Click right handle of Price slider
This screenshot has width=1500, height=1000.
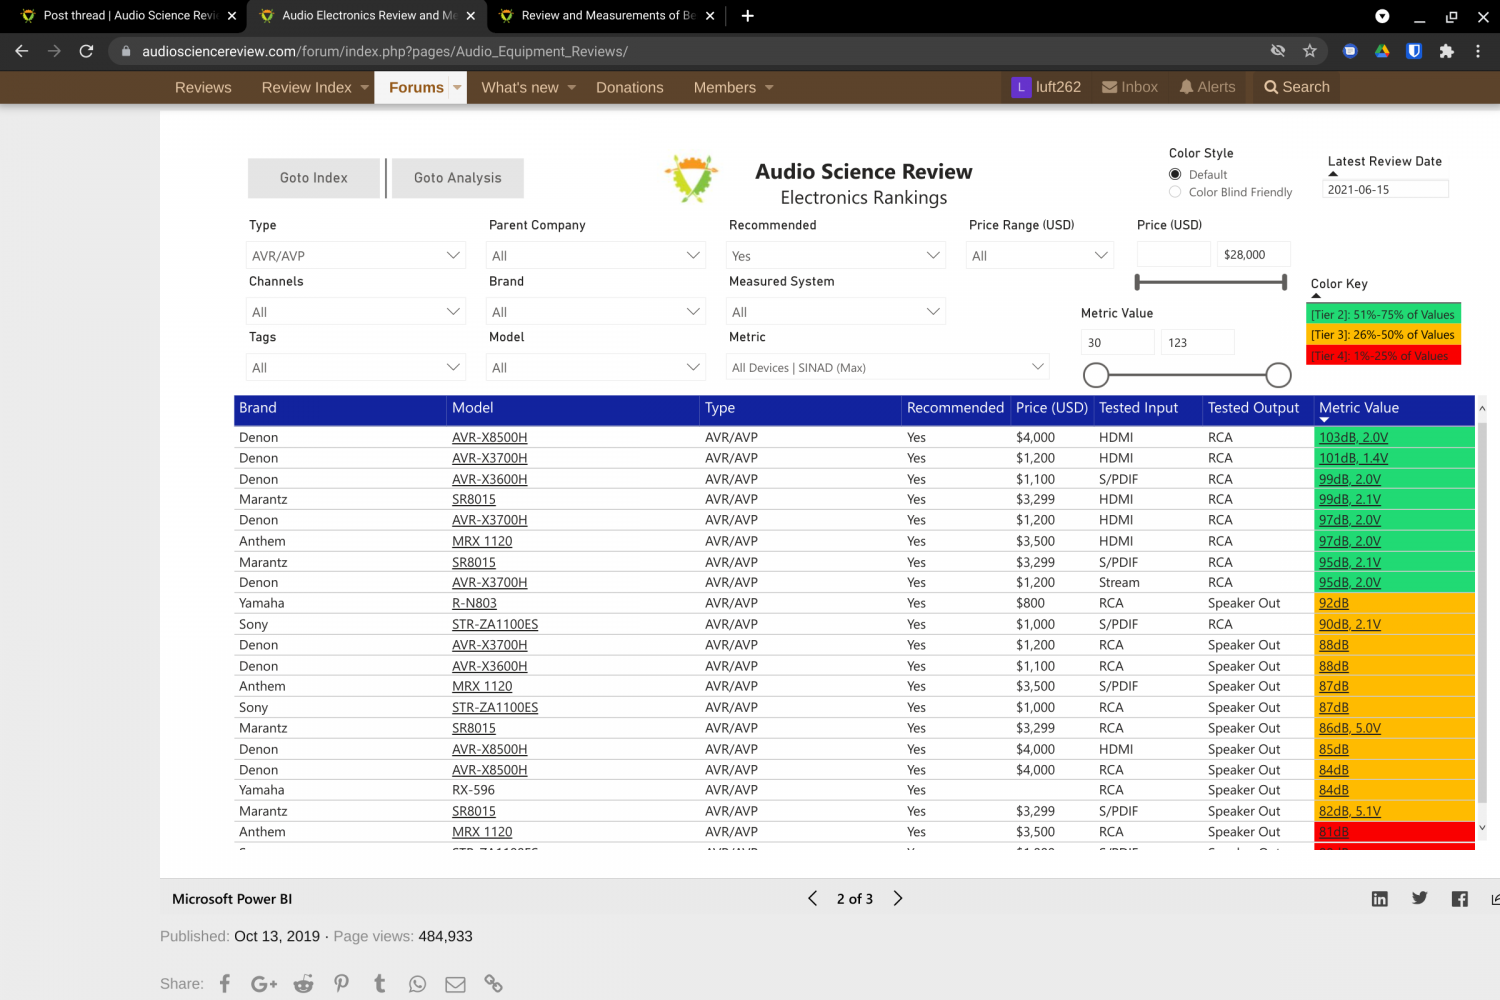click(1284, 283)
